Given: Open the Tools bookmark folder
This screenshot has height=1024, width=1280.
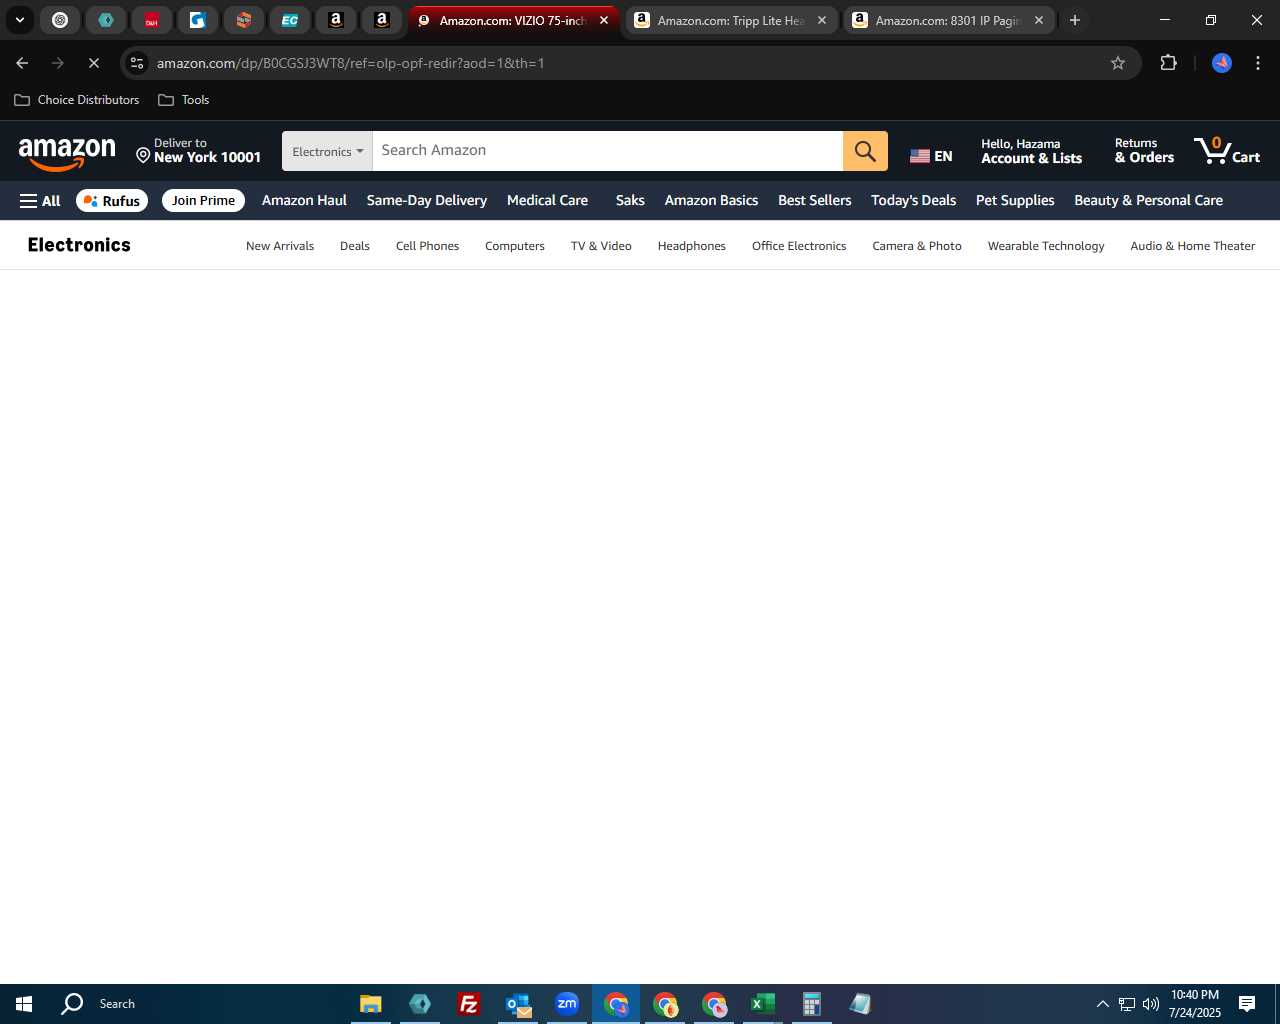Looking at the screenshot, I should [184, 100].
